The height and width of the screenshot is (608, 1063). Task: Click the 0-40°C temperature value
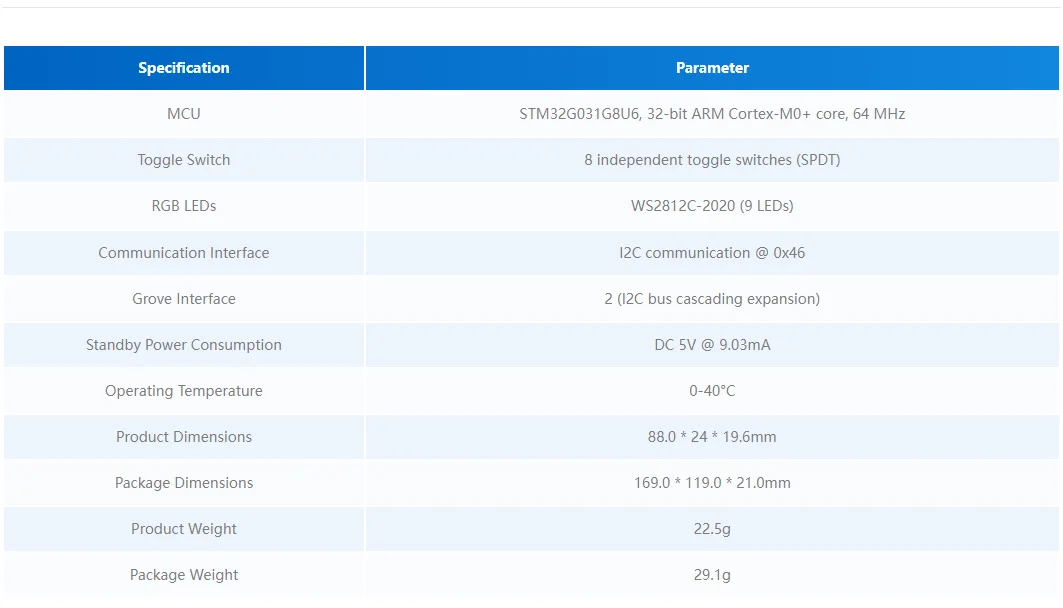[712, 391]
